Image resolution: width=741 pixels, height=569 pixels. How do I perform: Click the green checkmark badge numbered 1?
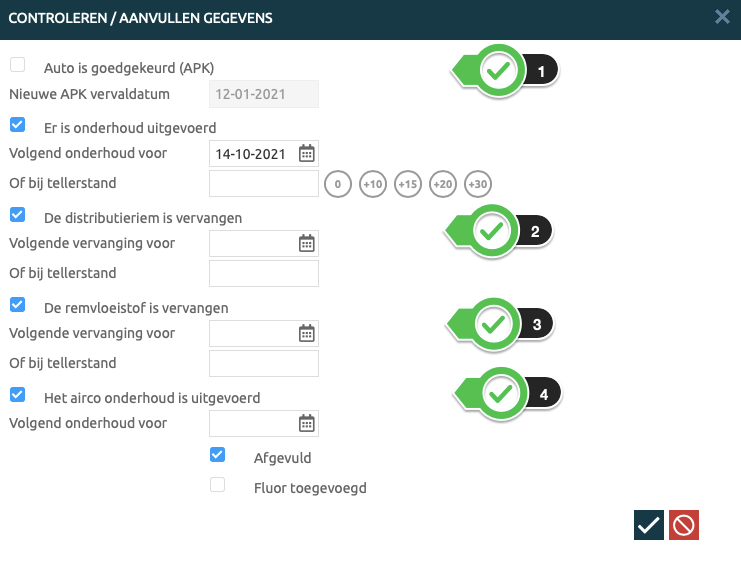(x=498, y=71)
